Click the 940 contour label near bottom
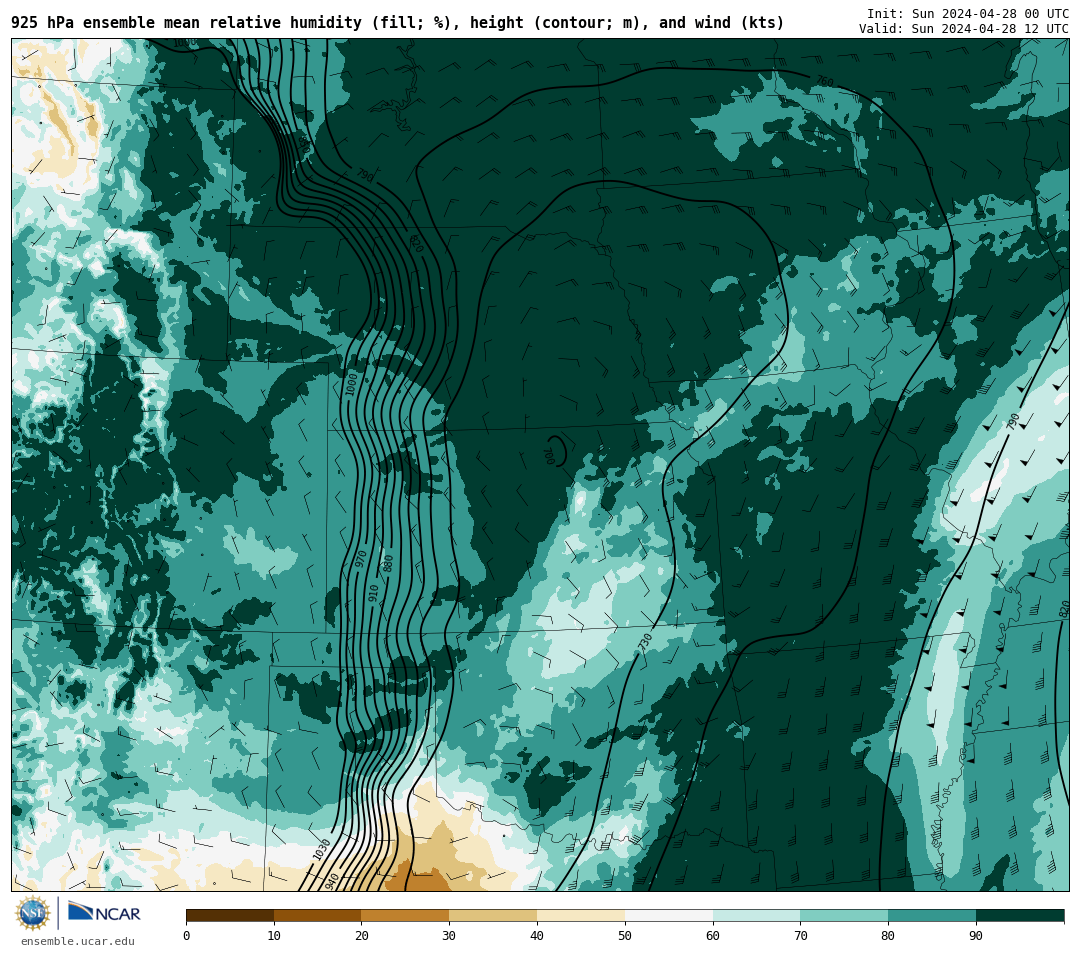Screen dimensions: 1080x954 click(332, 880)
